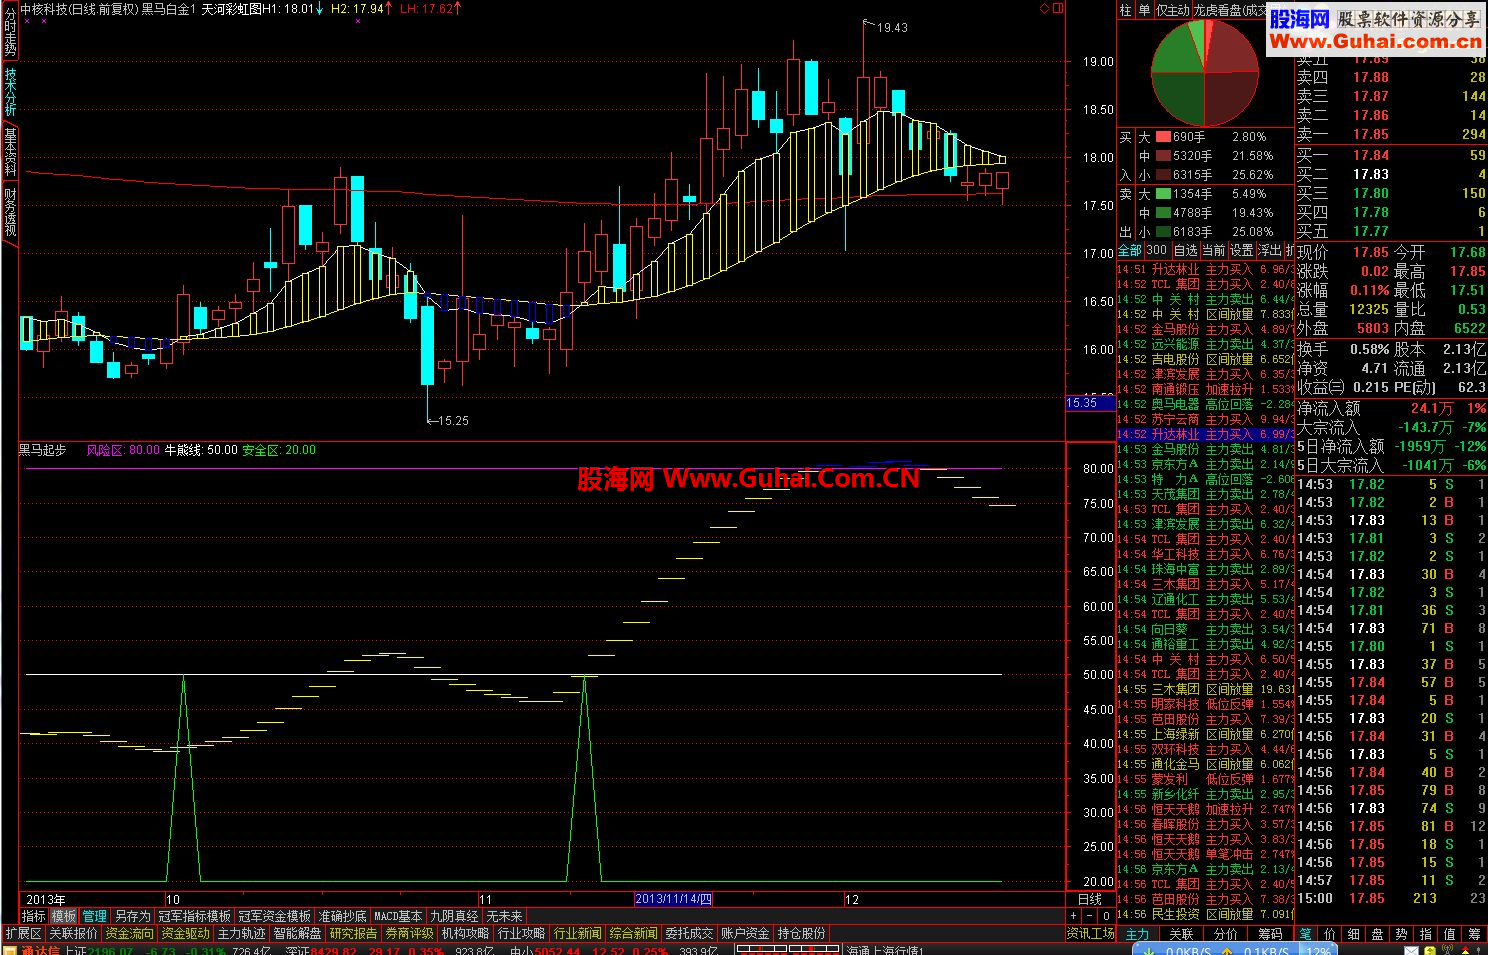Click the bright red 买入 大 swatch
Viewport: 1488px width, 955px height.
1163,137
